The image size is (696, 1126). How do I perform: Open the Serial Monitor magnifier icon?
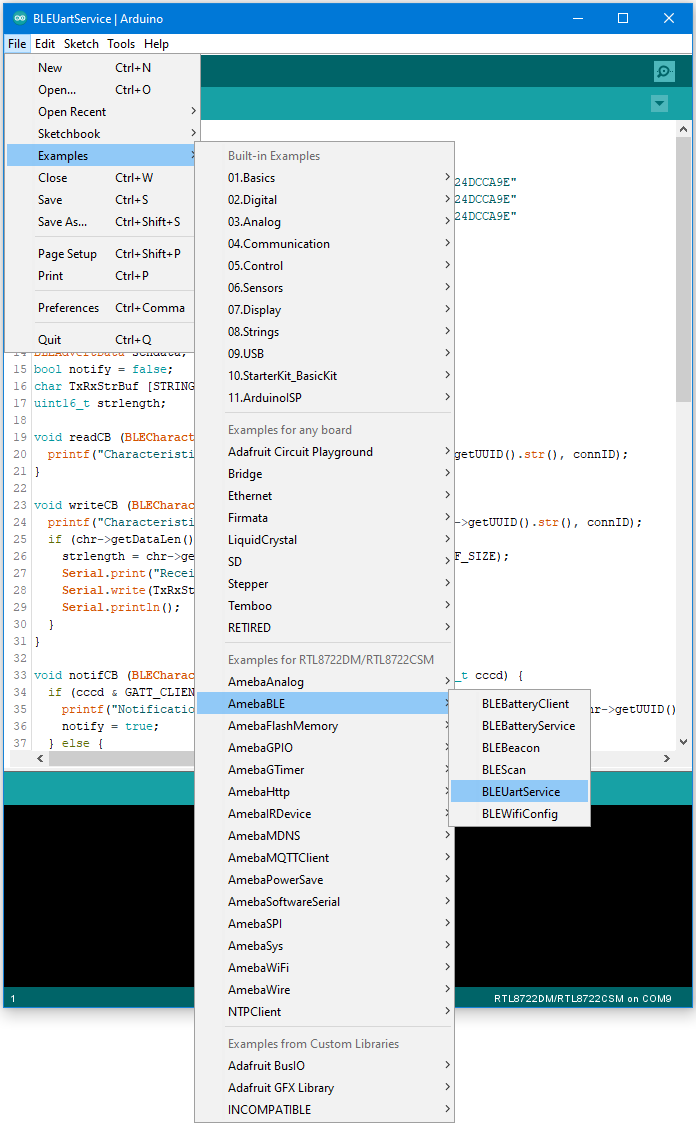point(663,71)
